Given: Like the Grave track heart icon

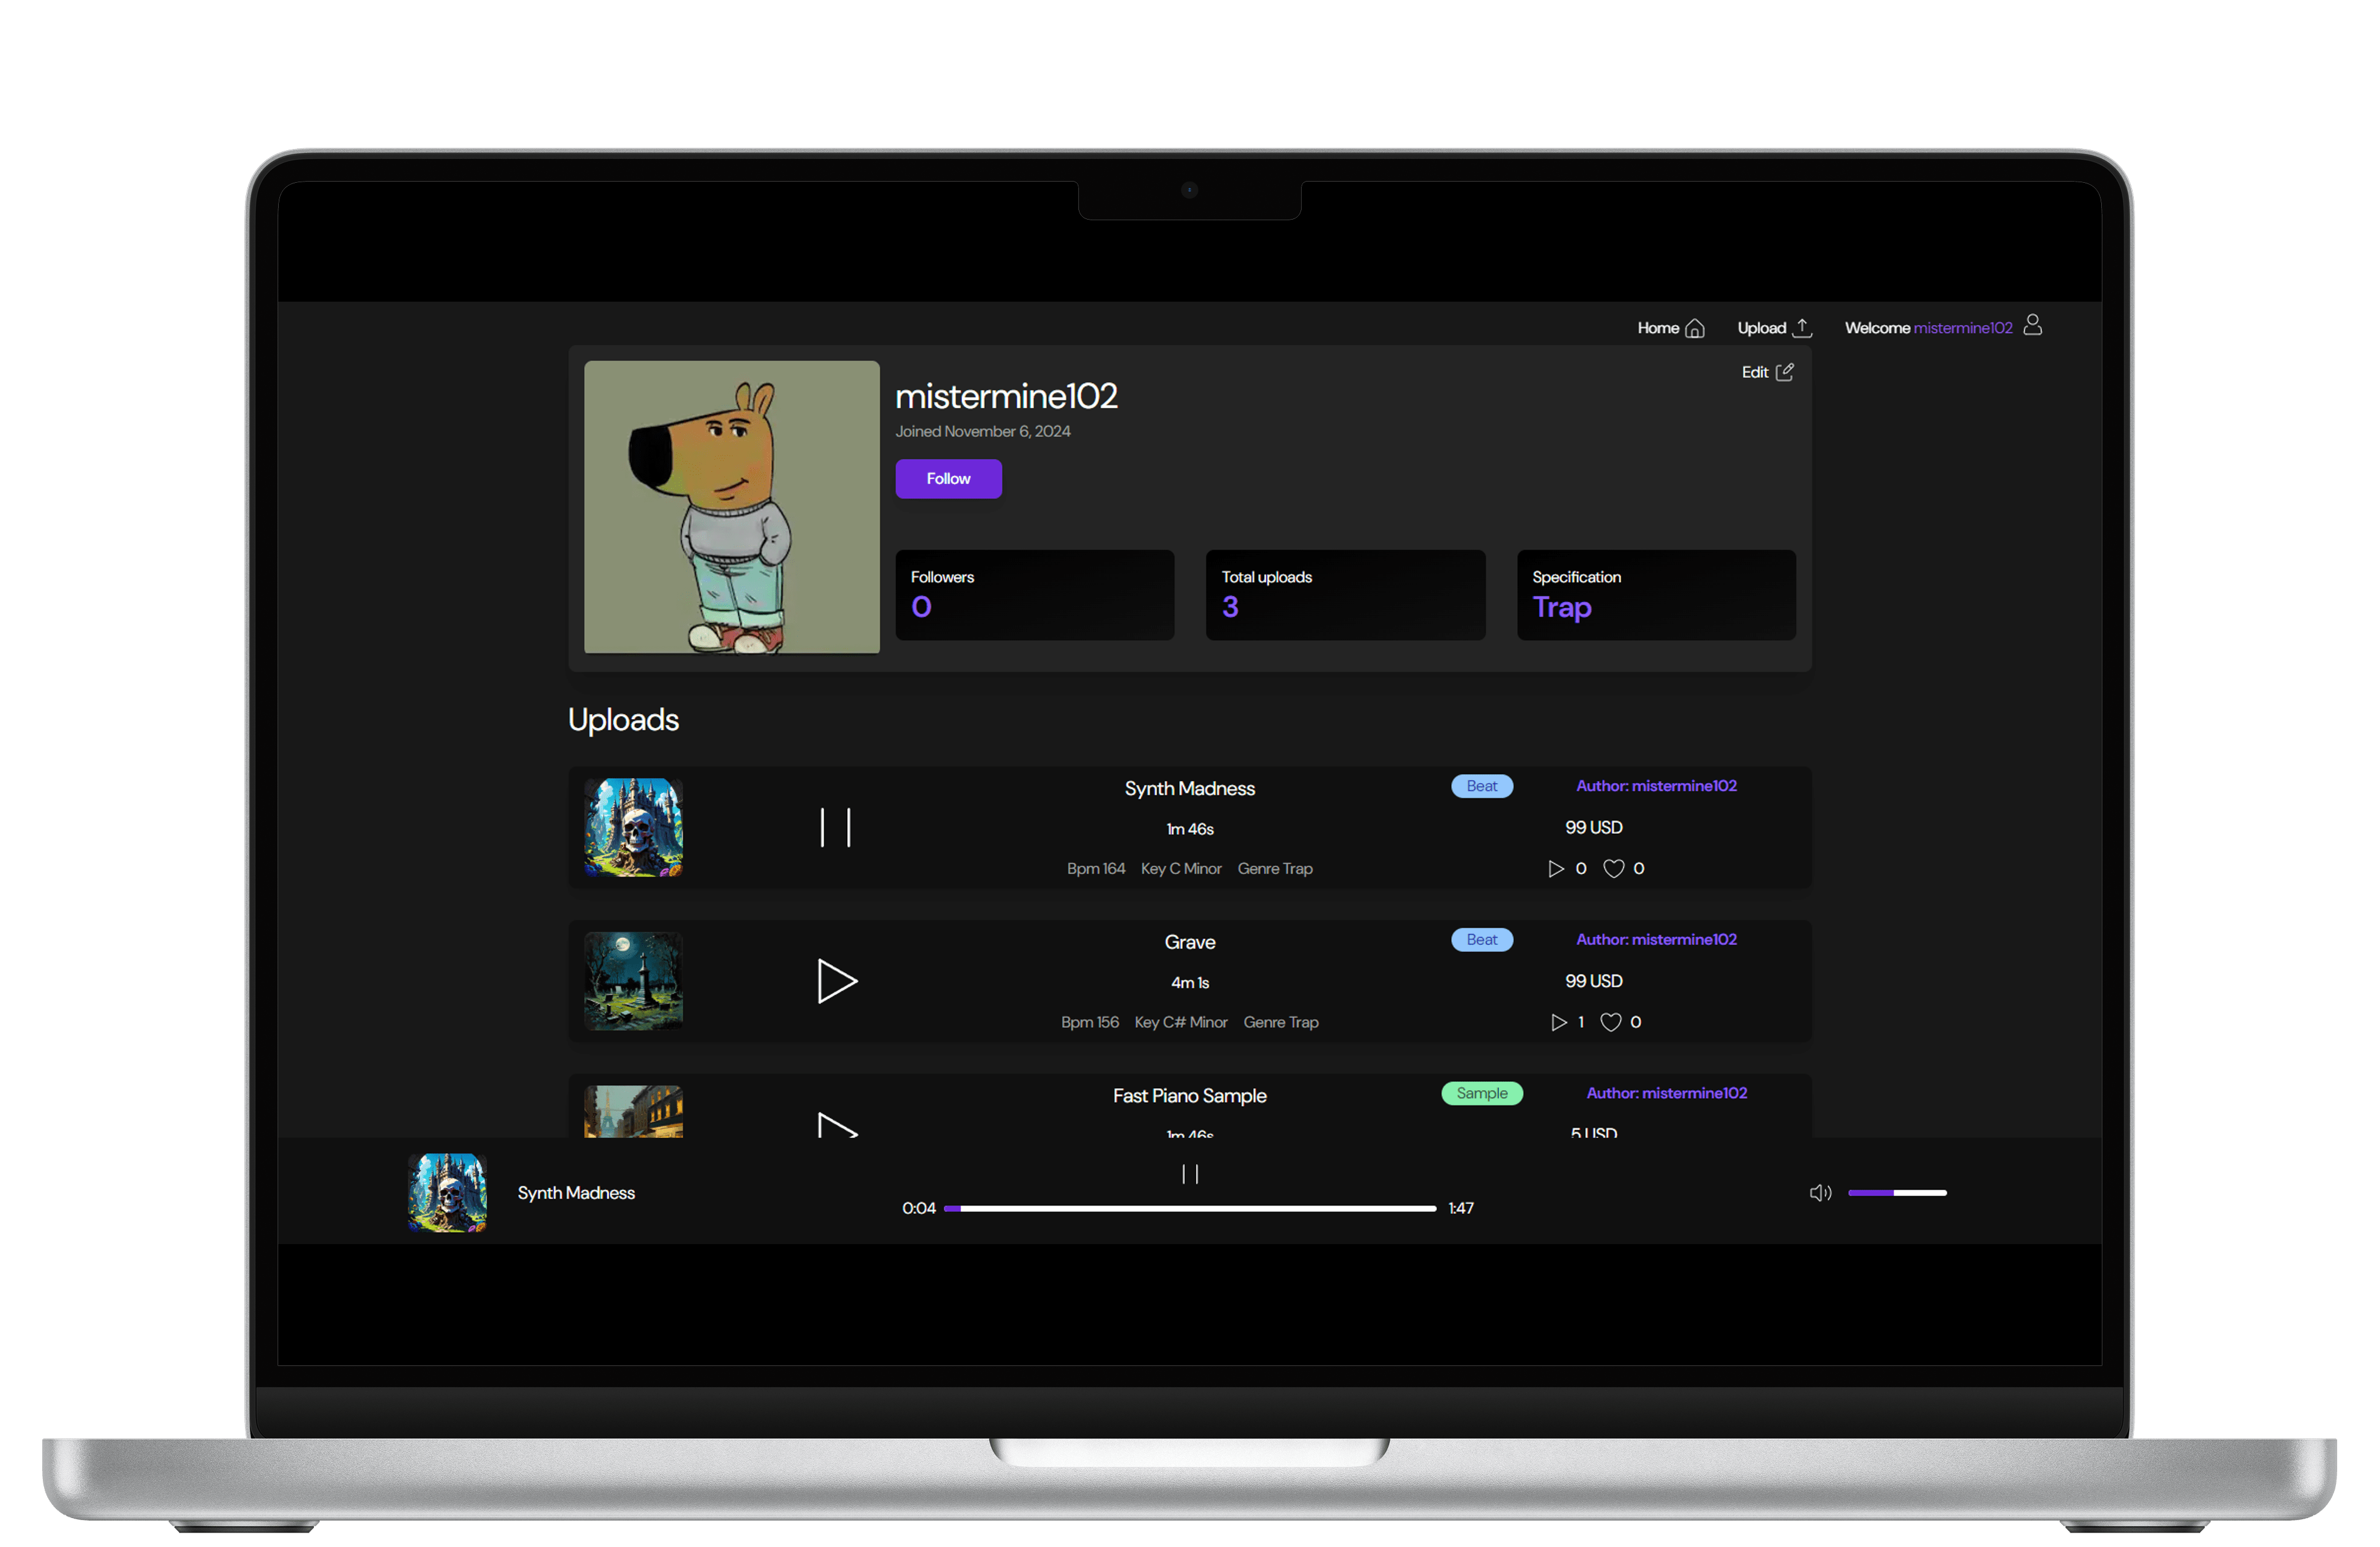Looking at the screenshot, I should pyautogui.click(x=1610, y=1022).
